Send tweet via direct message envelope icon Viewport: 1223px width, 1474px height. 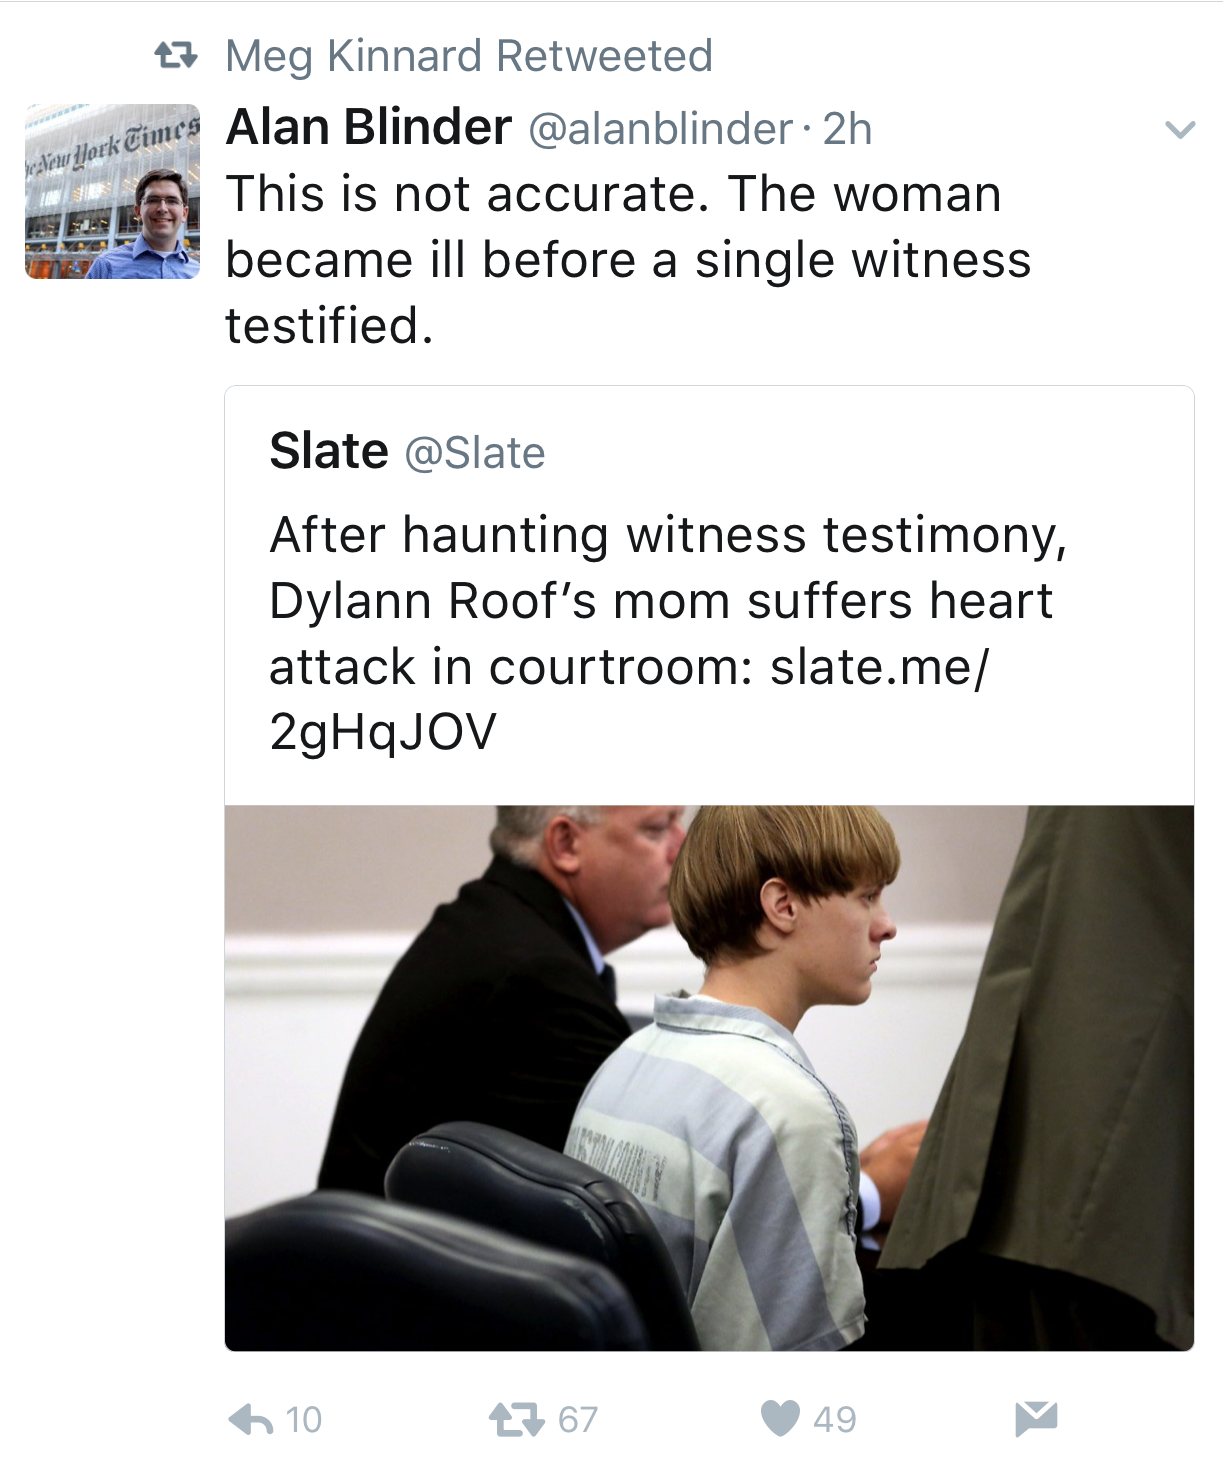click(1036, 1419)
